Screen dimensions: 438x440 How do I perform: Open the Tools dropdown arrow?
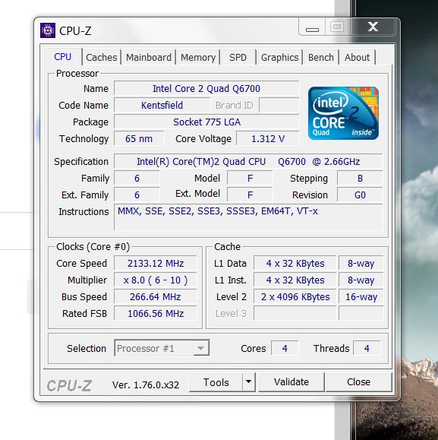click(248, 382)
